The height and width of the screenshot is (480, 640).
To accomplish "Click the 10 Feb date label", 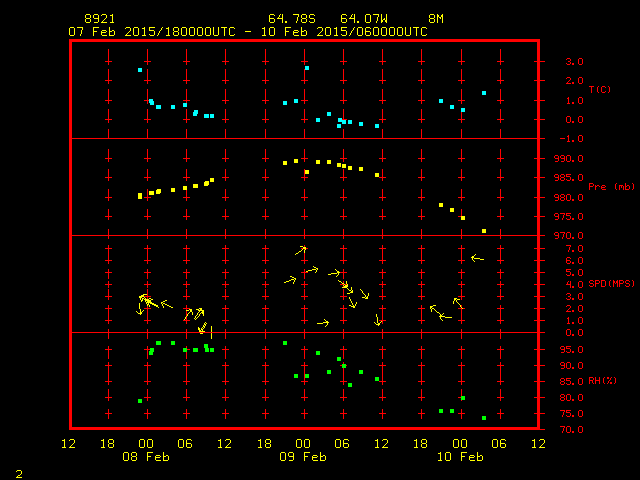I will click(x=460, y=456).
